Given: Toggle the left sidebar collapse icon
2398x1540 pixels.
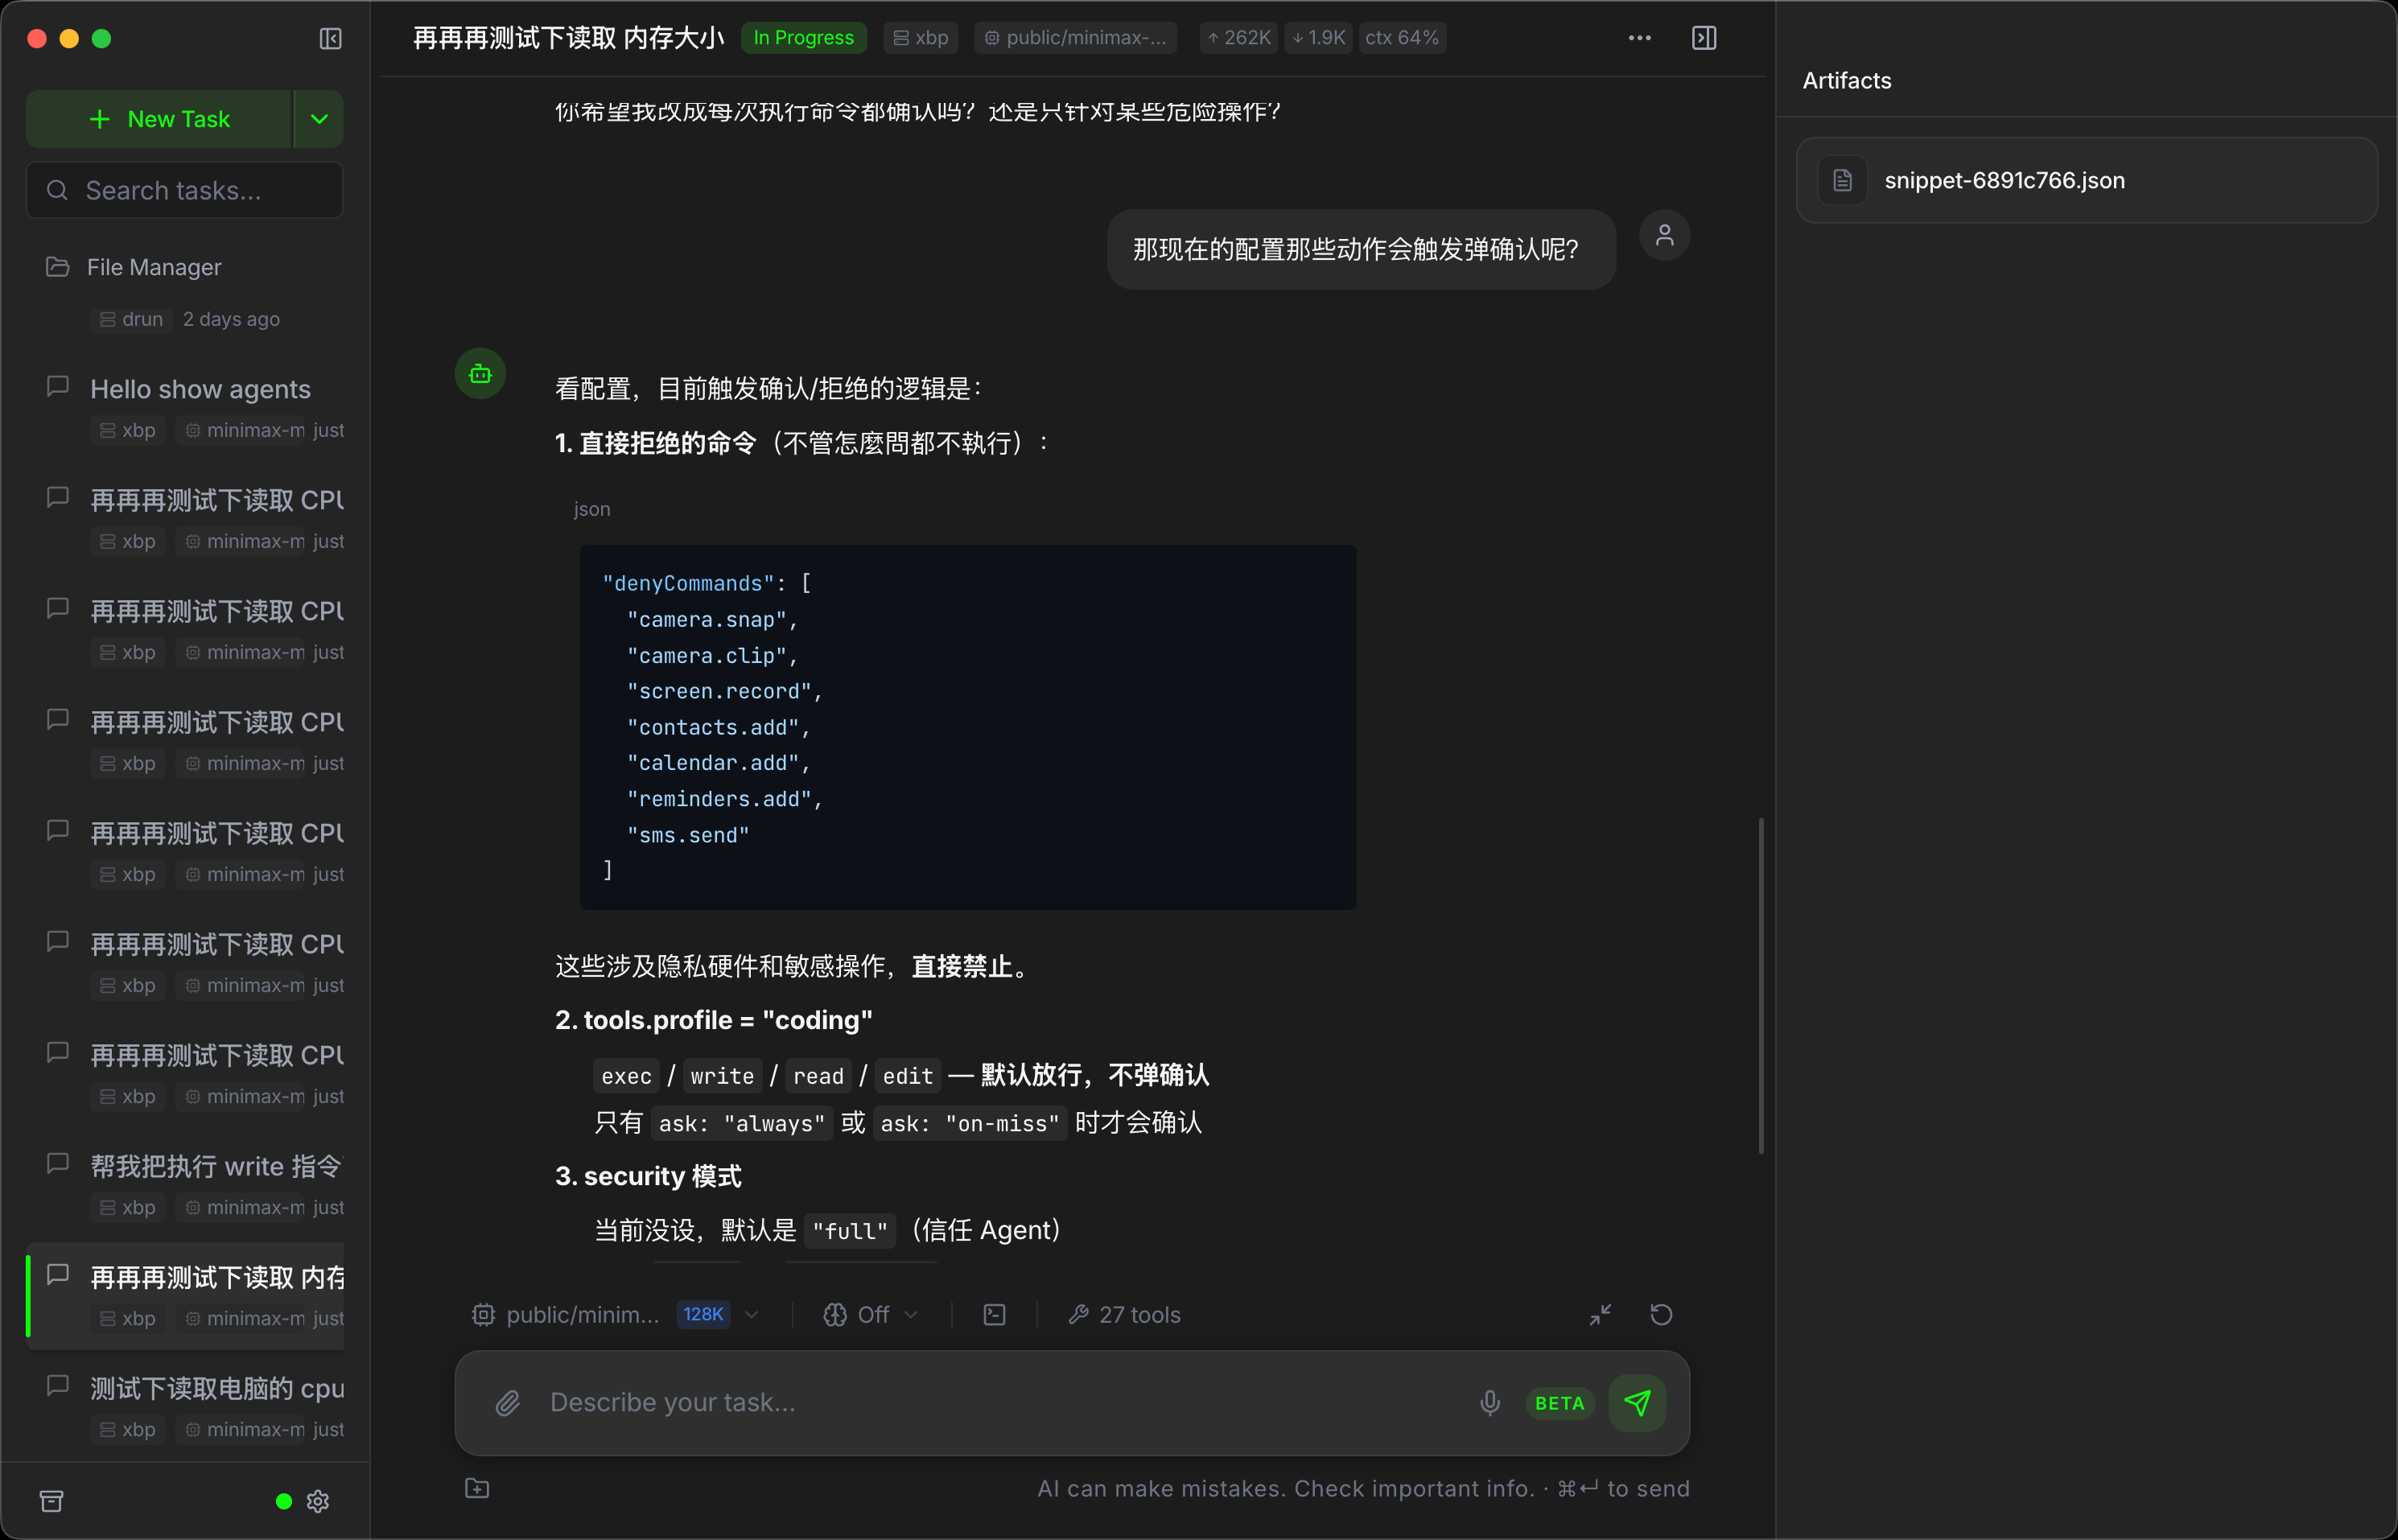Looking at the screenshot, I should coord(330,39).
